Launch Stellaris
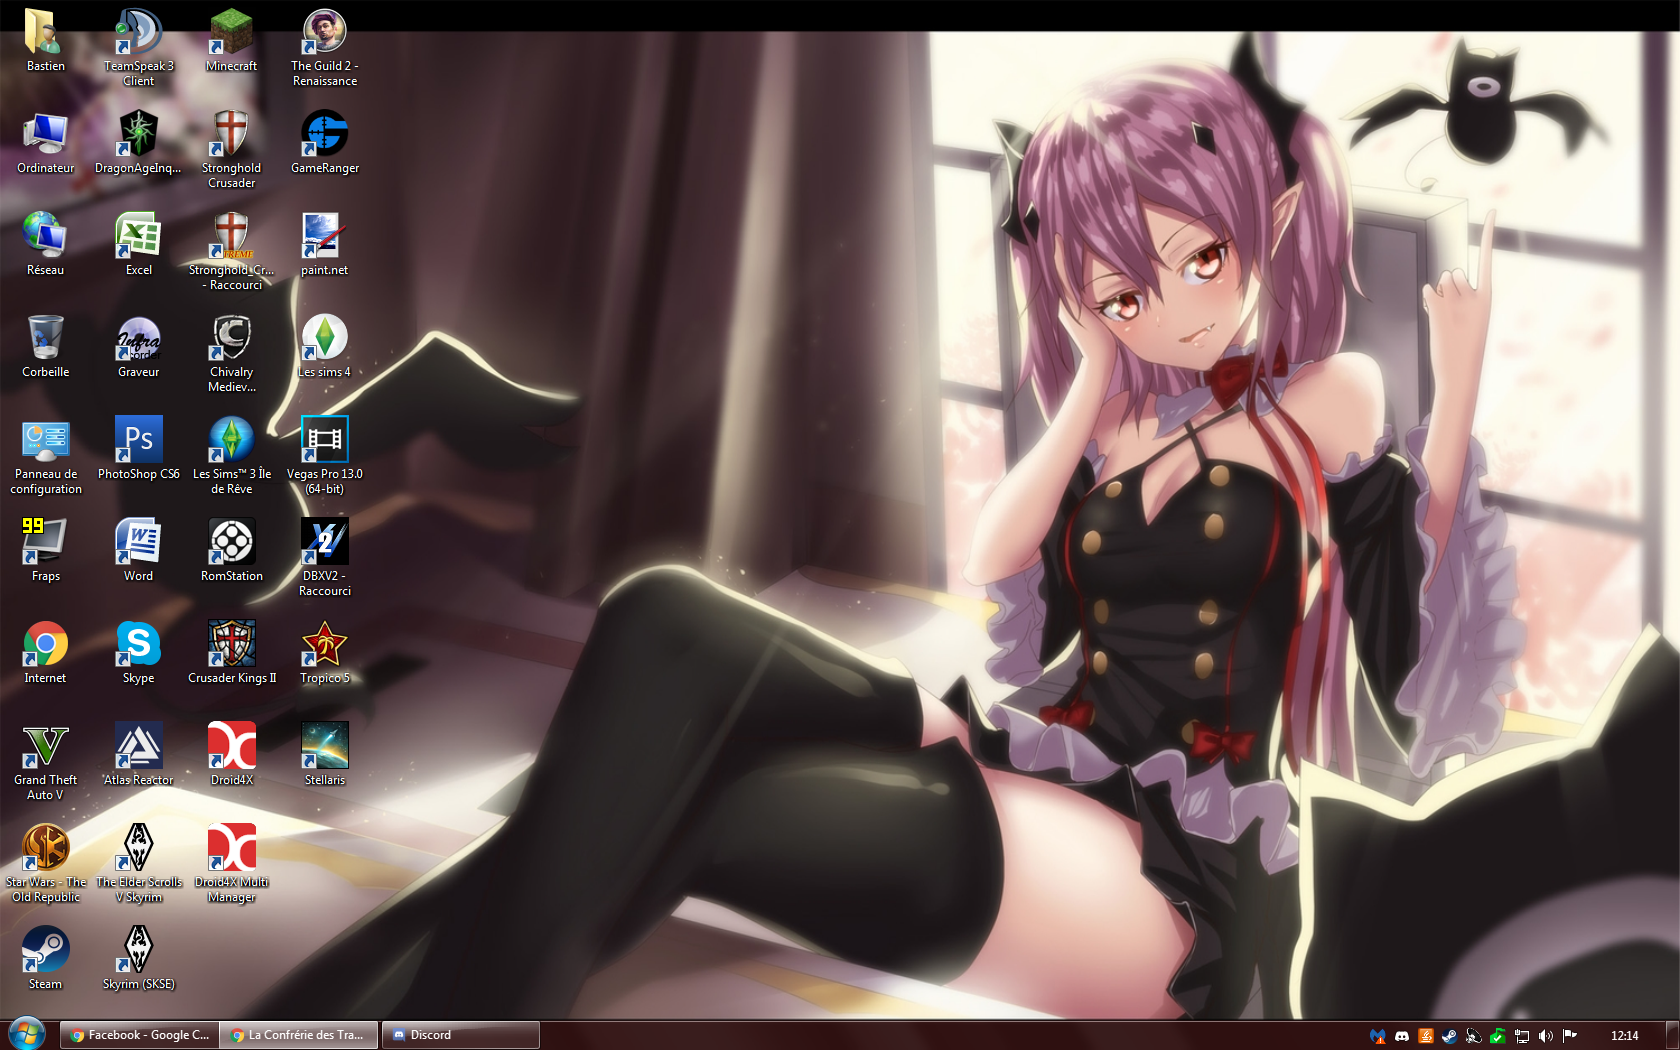This screenshot has width=1680, height=1050. 324,755
